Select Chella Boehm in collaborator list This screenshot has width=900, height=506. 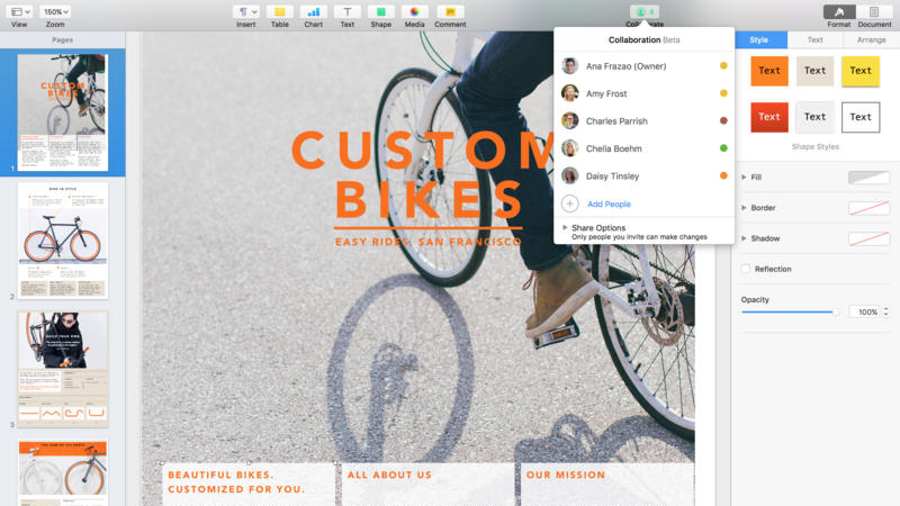644,149
